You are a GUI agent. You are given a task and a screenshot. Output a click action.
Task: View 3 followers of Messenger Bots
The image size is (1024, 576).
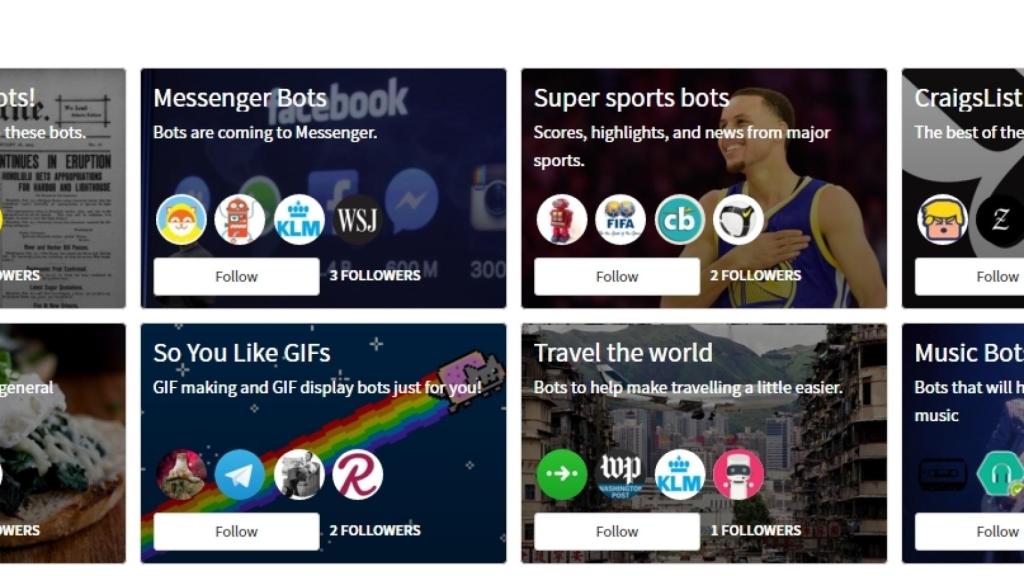375,276
